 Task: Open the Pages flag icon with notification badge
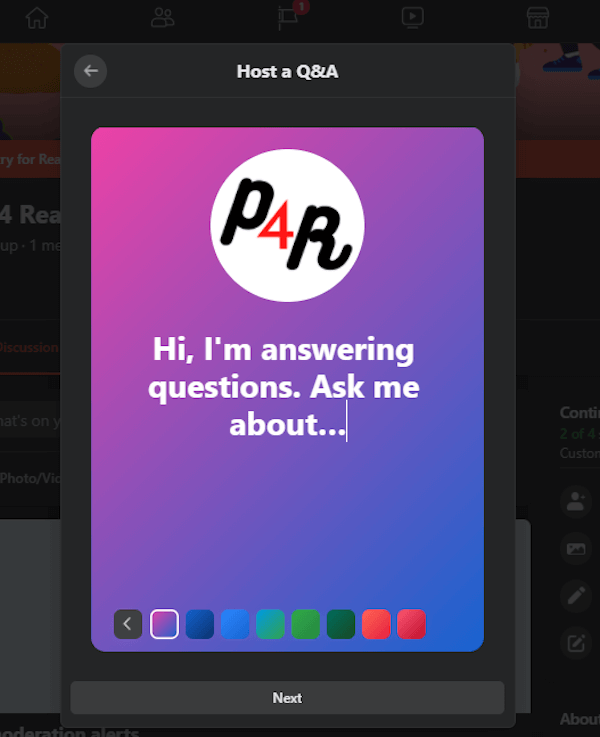[x=288, y=18]
